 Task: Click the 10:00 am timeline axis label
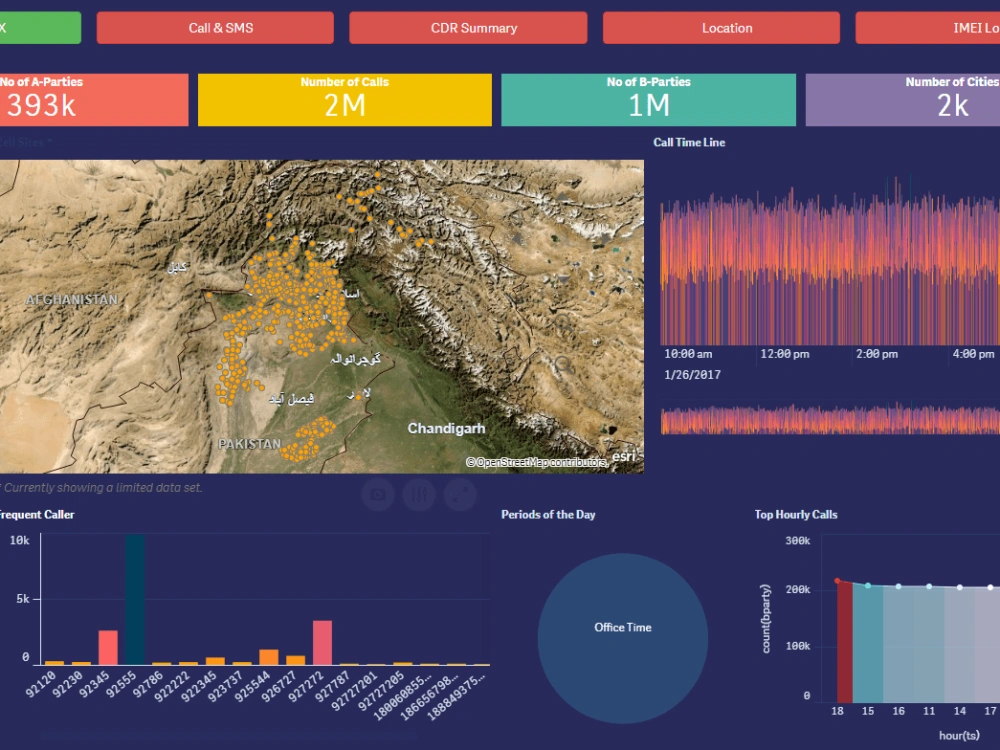tap(688, 354)
